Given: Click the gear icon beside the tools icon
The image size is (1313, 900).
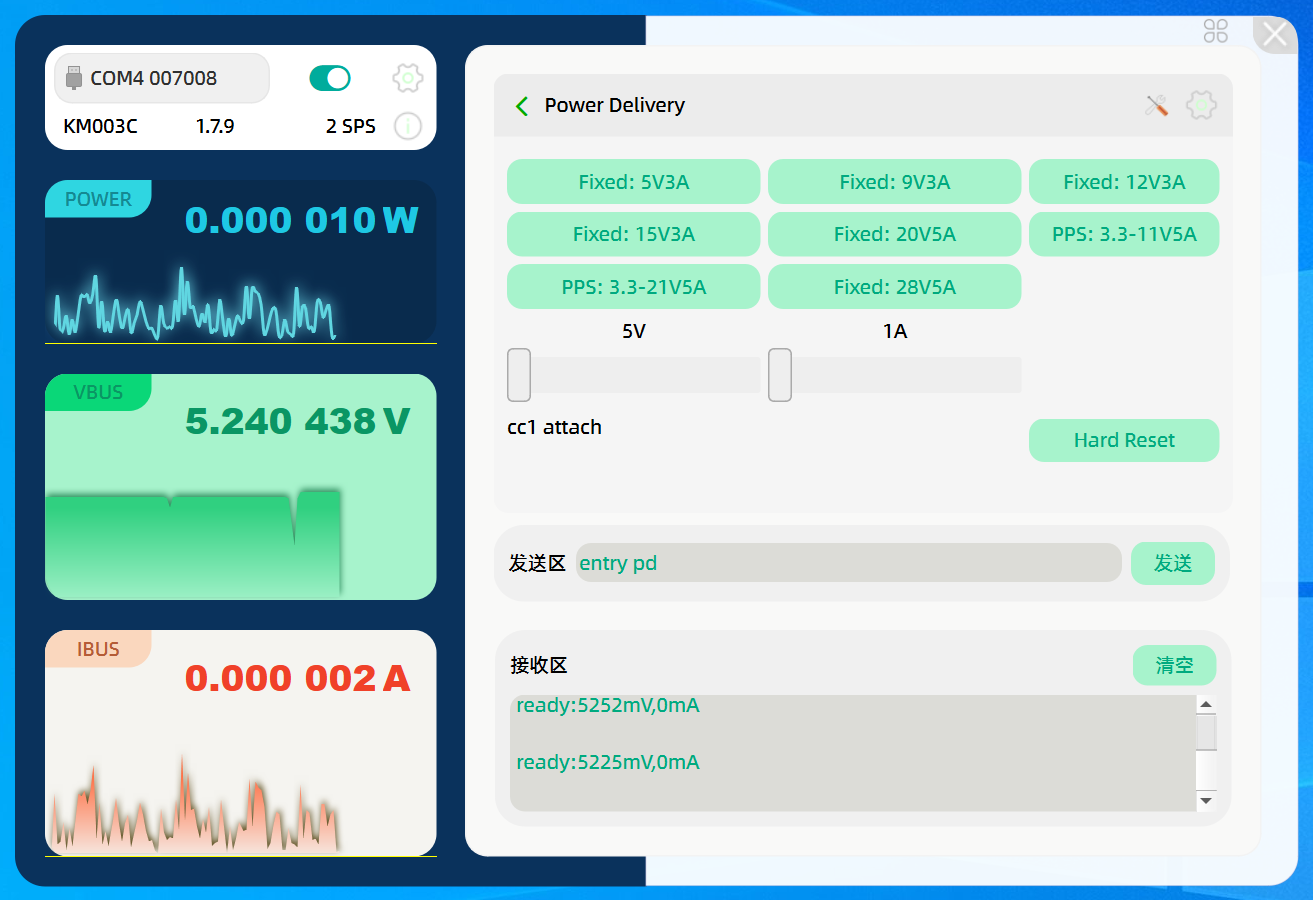Looking at the screenshot, I should [x=1201, y=105].
